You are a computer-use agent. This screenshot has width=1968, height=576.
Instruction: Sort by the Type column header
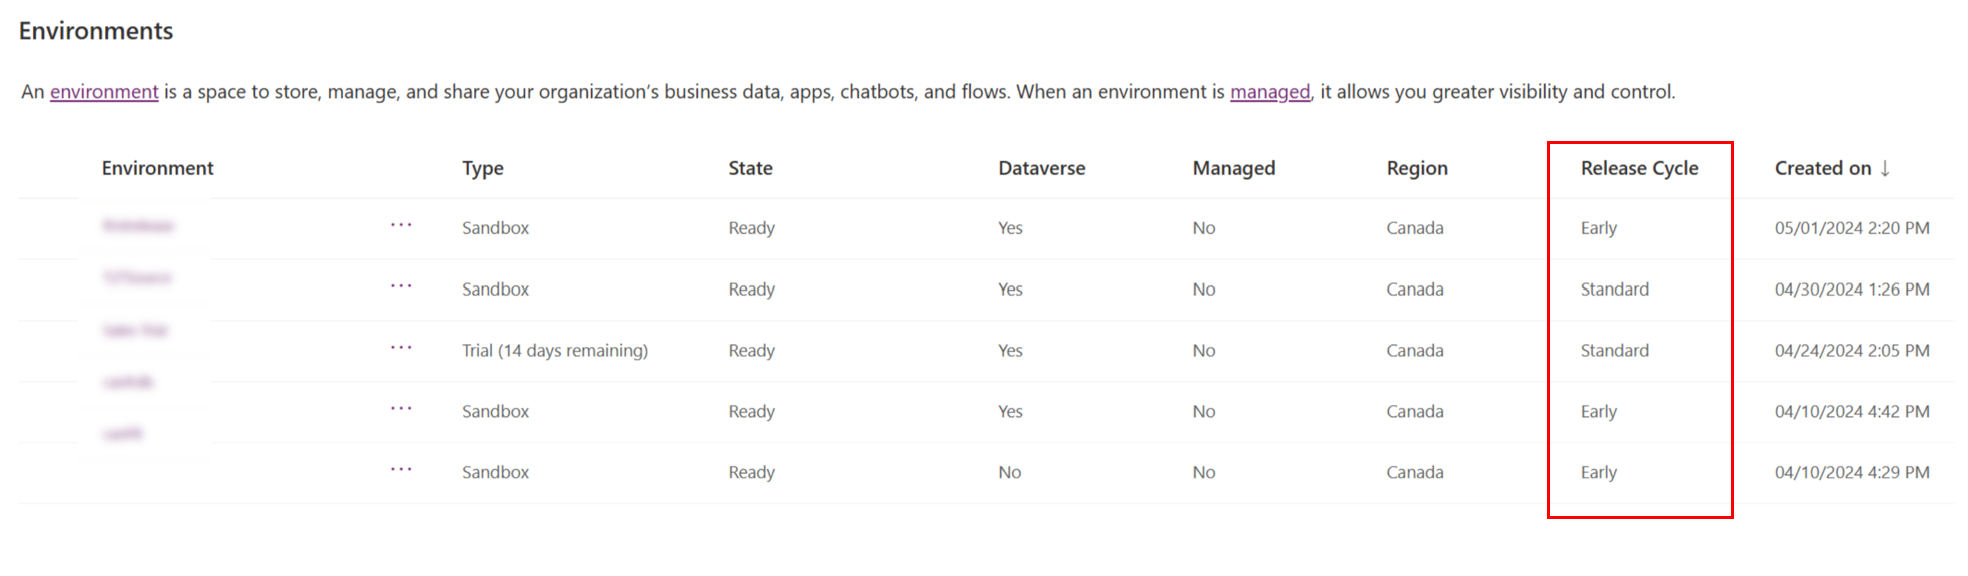coord(482,168)
